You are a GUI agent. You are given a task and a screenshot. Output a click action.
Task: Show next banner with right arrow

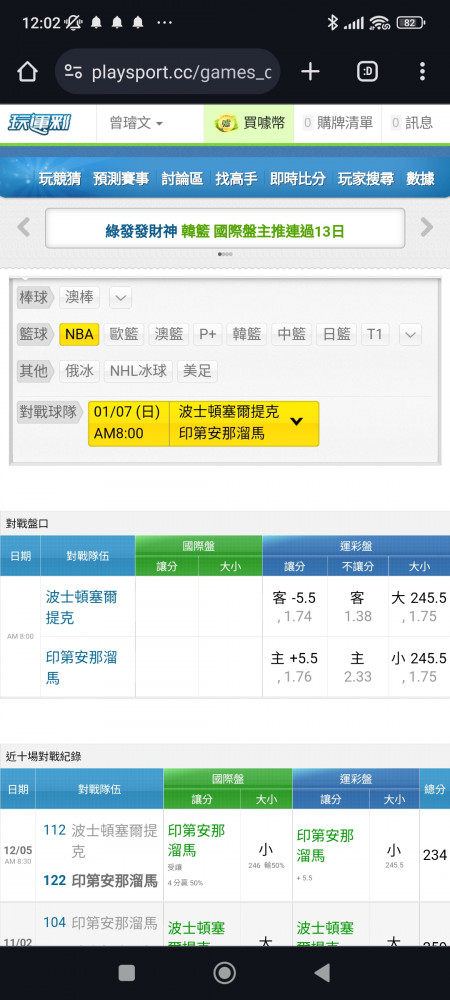426,227
